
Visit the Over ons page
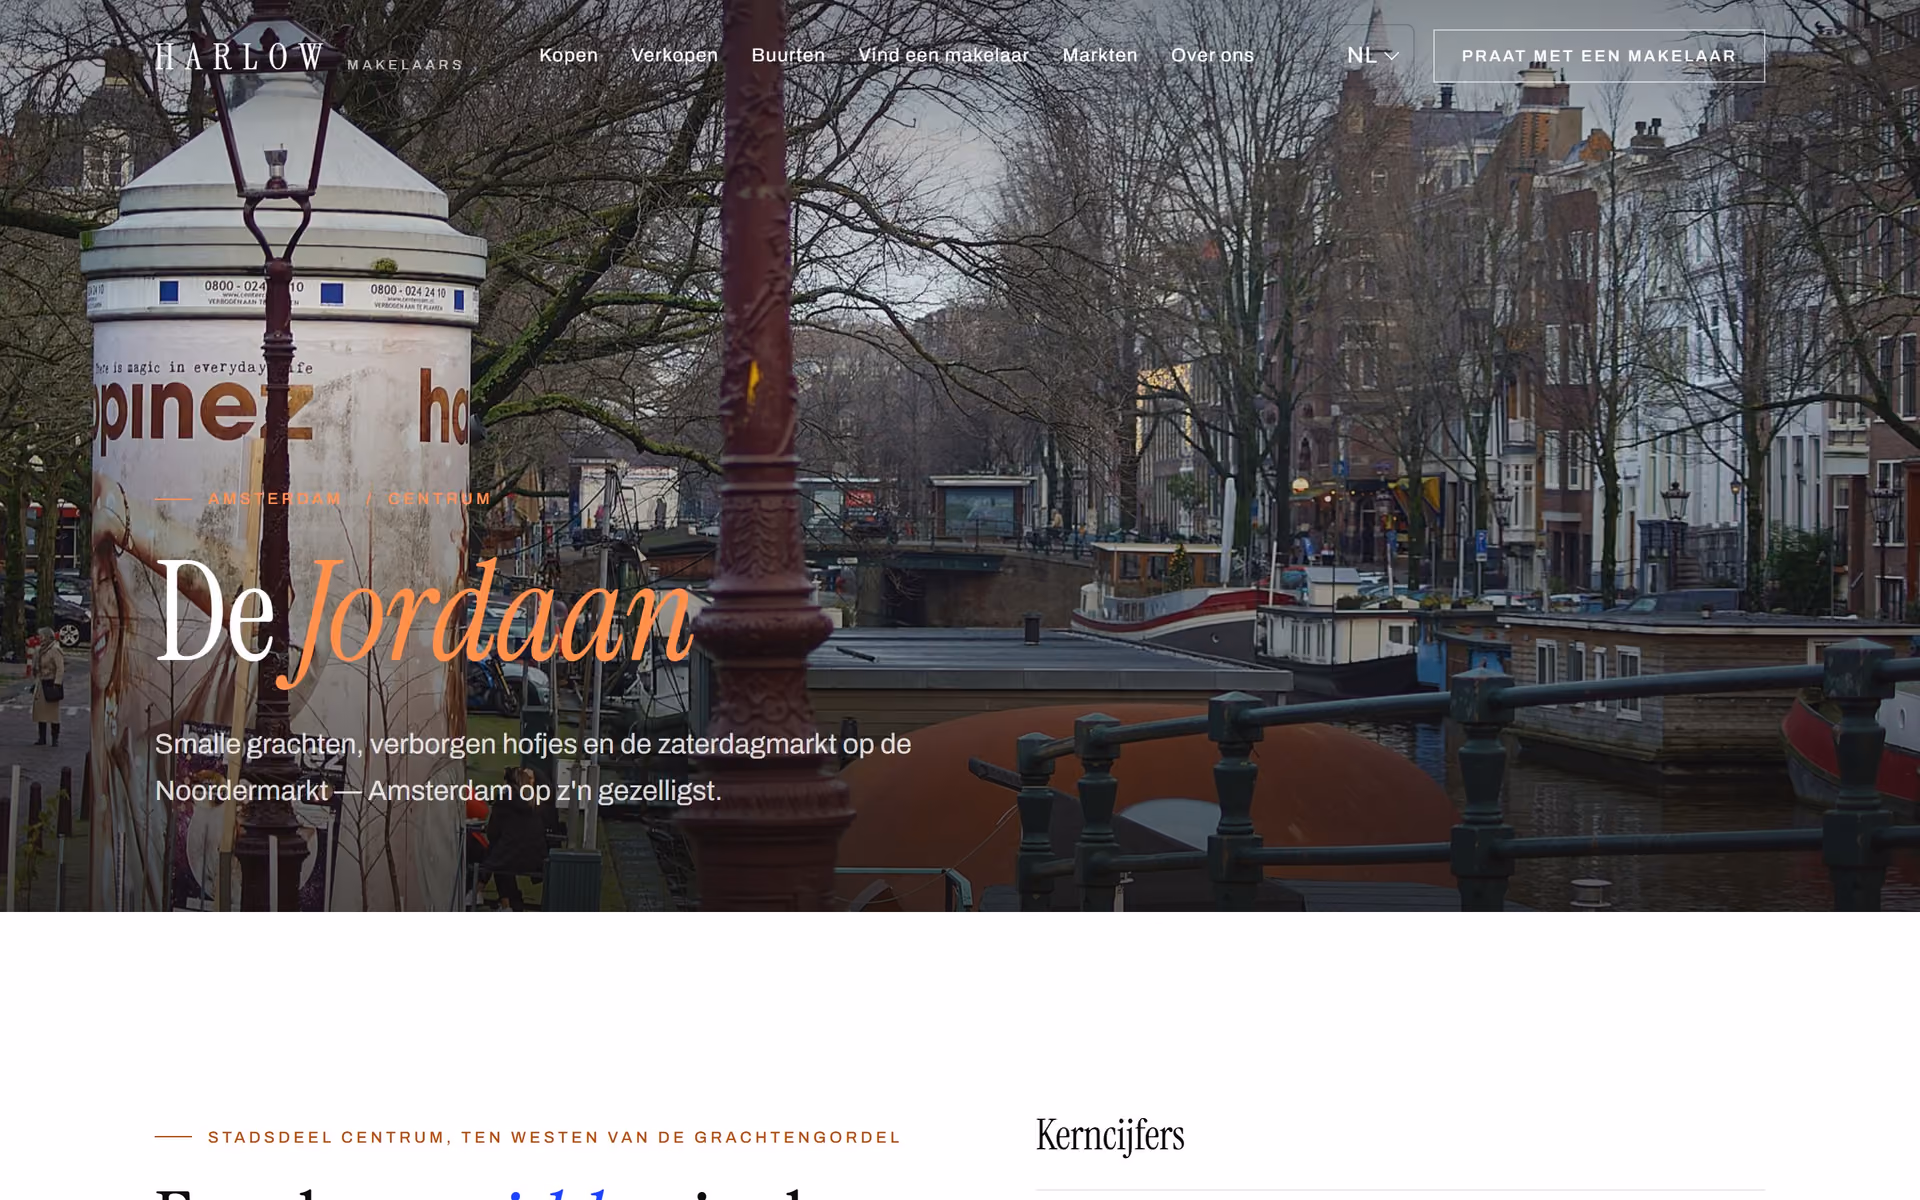1212,55
